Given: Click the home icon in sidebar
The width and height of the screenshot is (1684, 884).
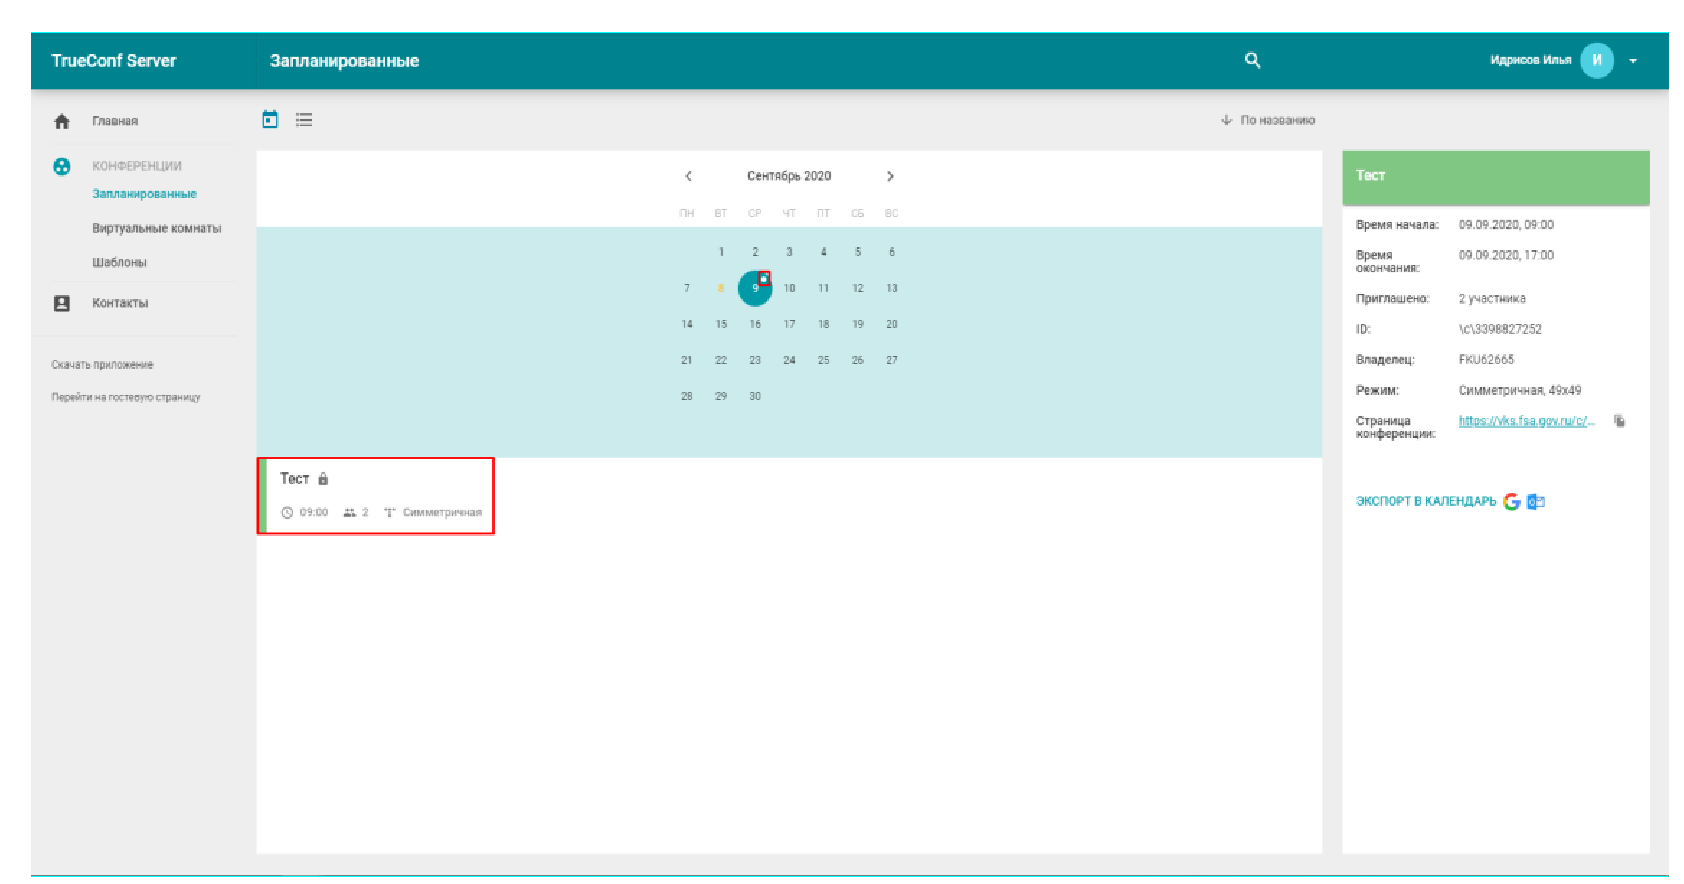Looking at the screenshot, I should [62, 121].
